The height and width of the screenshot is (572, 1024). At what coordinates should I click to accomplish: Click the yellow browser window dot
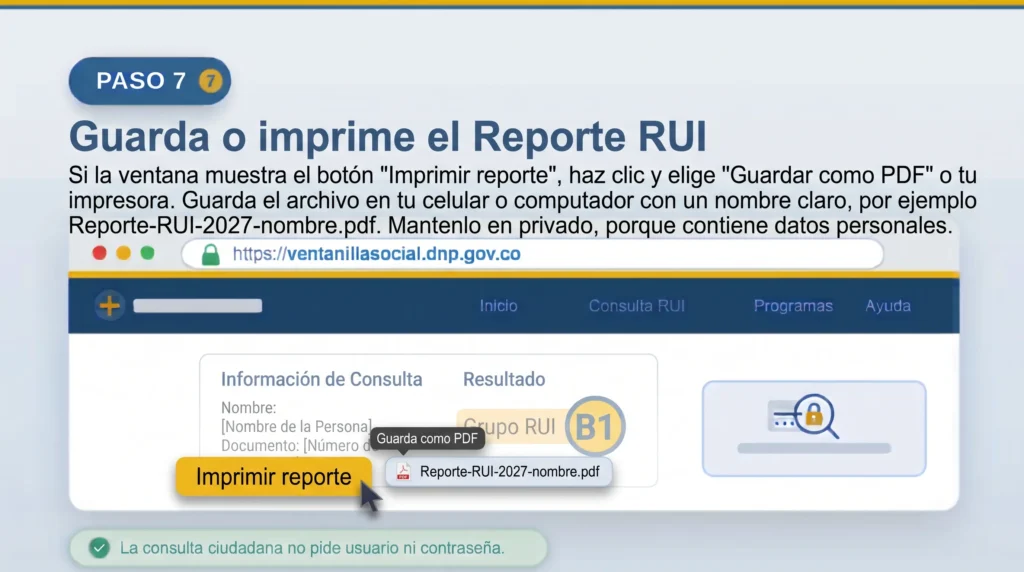pyautogui.click(x=123, y=253)
